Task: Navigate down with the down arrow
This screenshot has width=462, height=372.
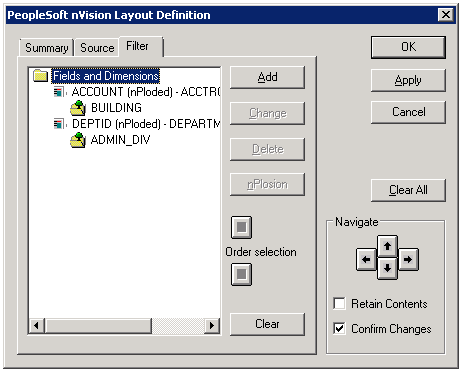Action: 387,268
